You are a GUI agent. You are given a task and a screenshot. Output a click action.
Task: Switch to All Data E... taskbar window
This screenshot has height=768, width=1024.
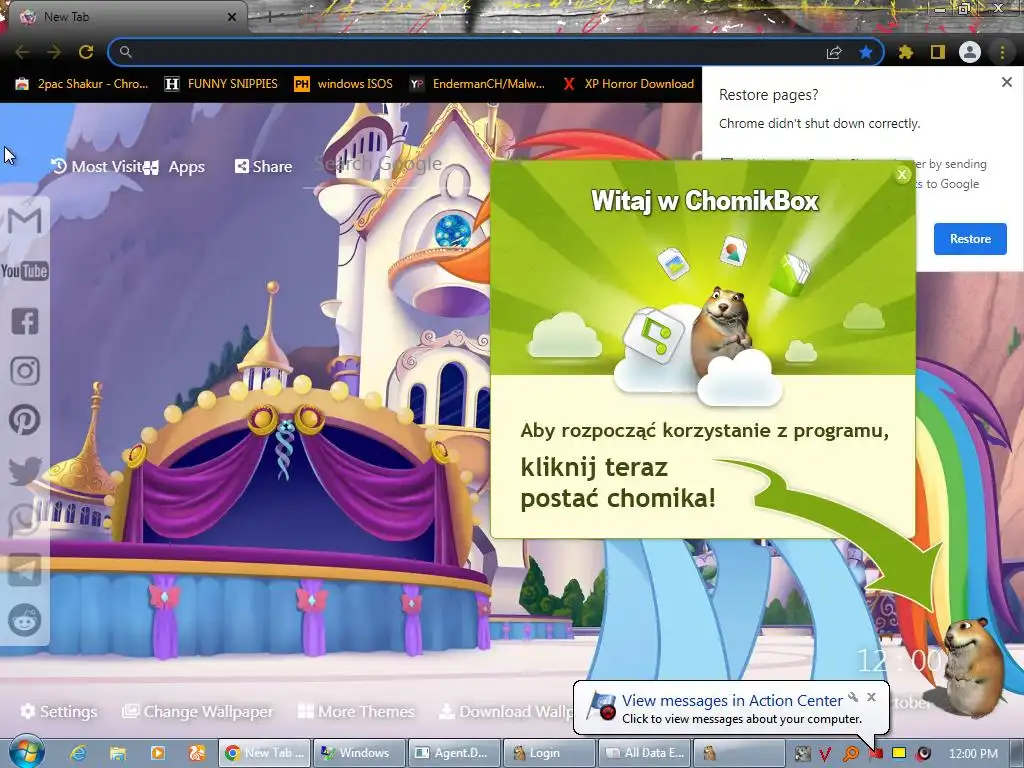[x=645, y=753]
